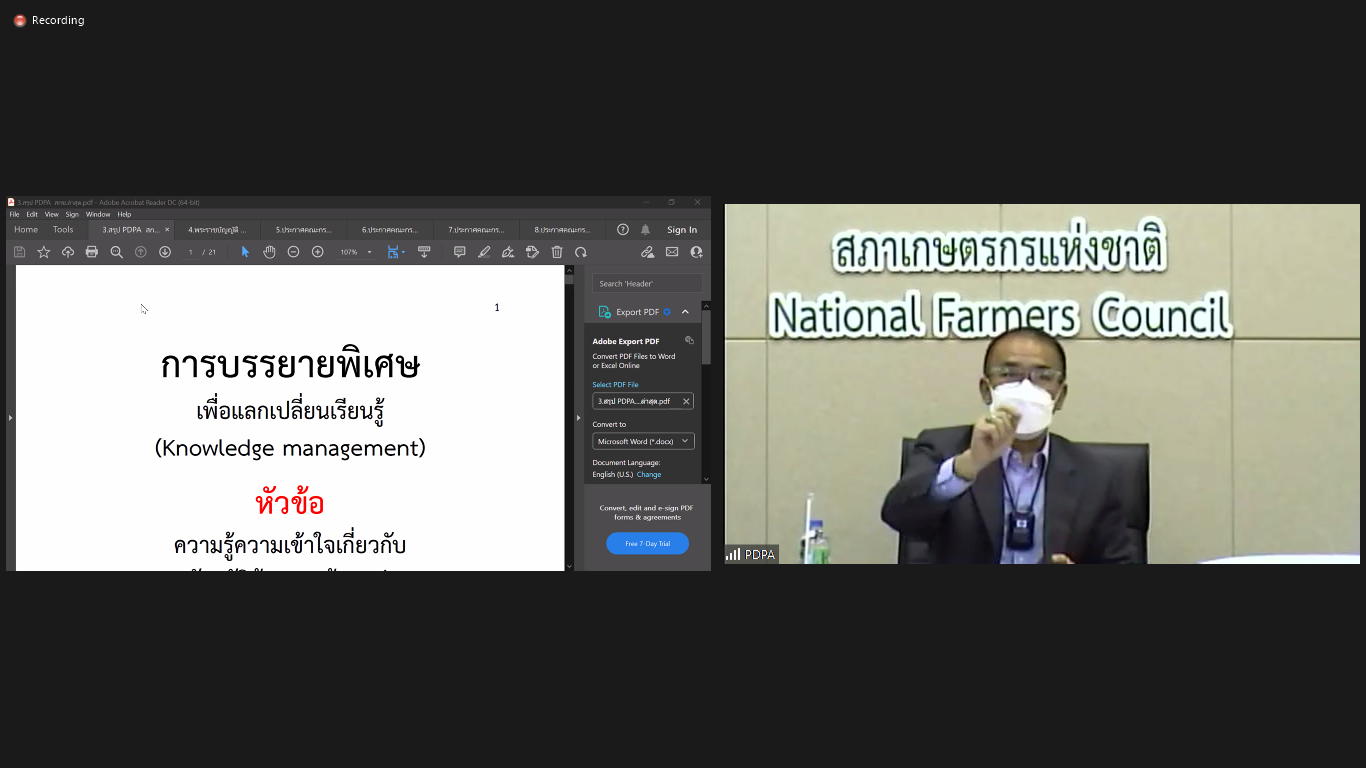Open the View menu
This screenshot has height=768, width=1366.
pyautogui.click(x=52, y=214)
